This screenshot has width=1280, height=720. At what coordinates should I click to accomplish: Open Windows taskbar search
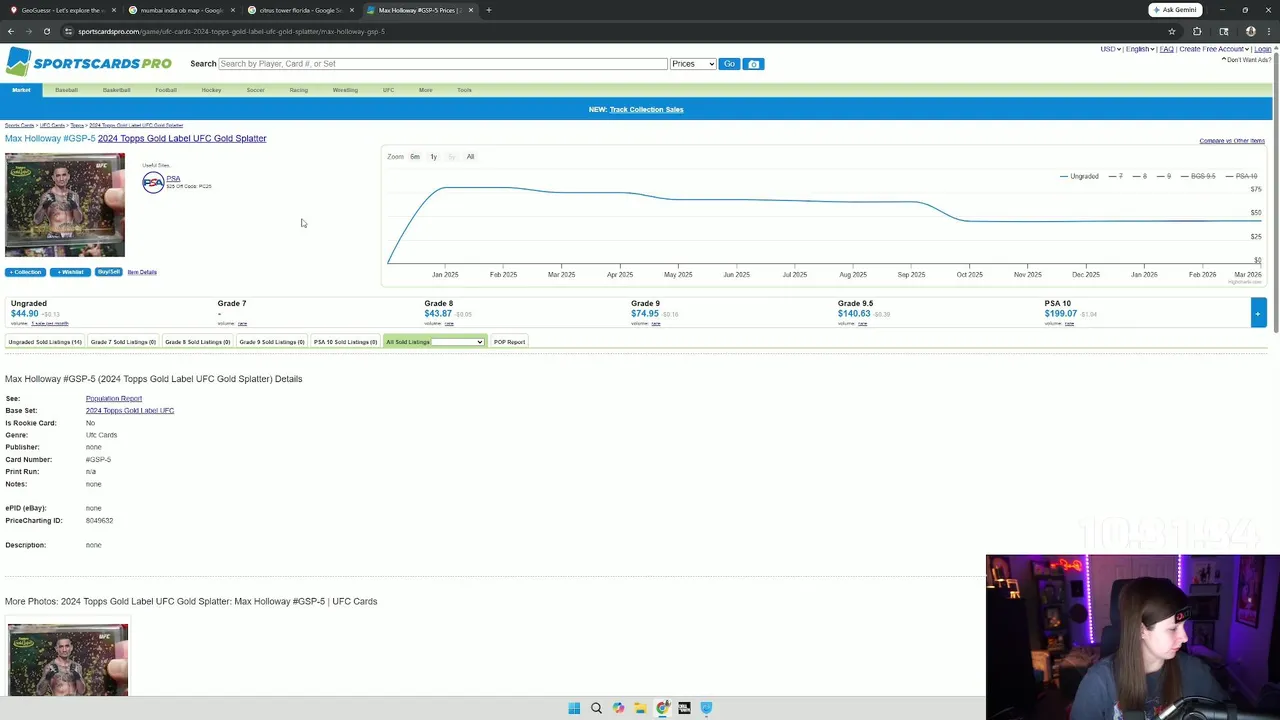pyautogui.click(x=596, y=708)
